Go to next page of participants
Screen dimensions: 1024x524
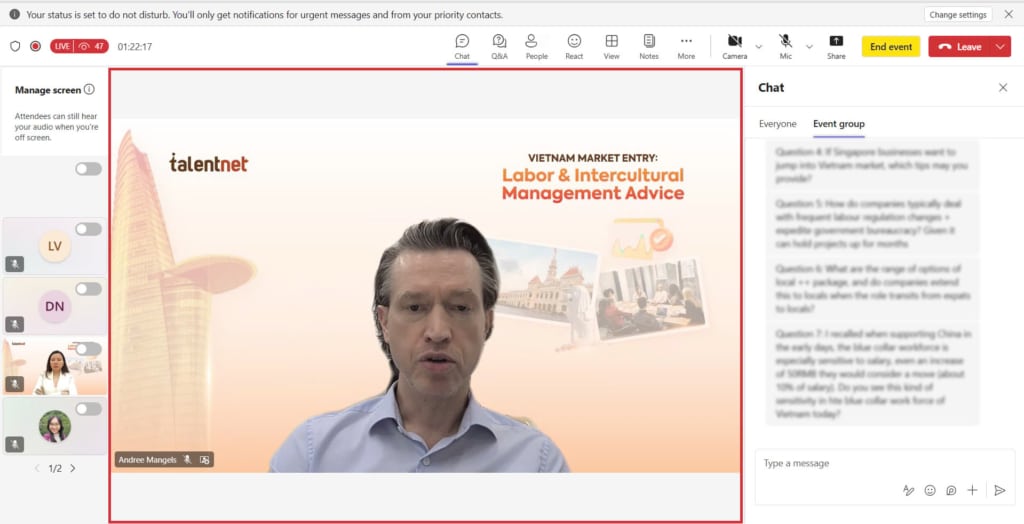point(73,468)
